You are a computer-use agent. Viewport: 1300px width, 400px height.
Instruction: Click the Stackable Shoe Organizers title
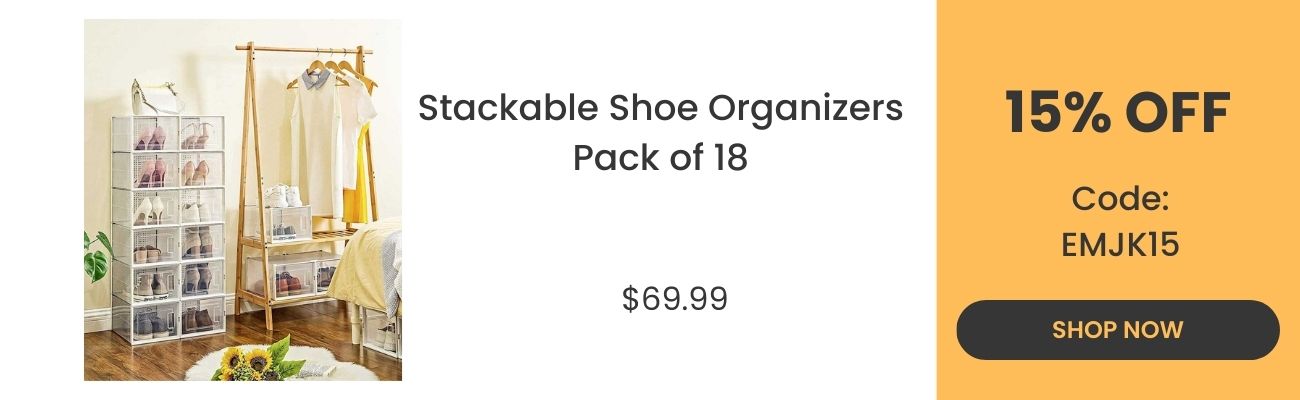[x=660, y=108]
